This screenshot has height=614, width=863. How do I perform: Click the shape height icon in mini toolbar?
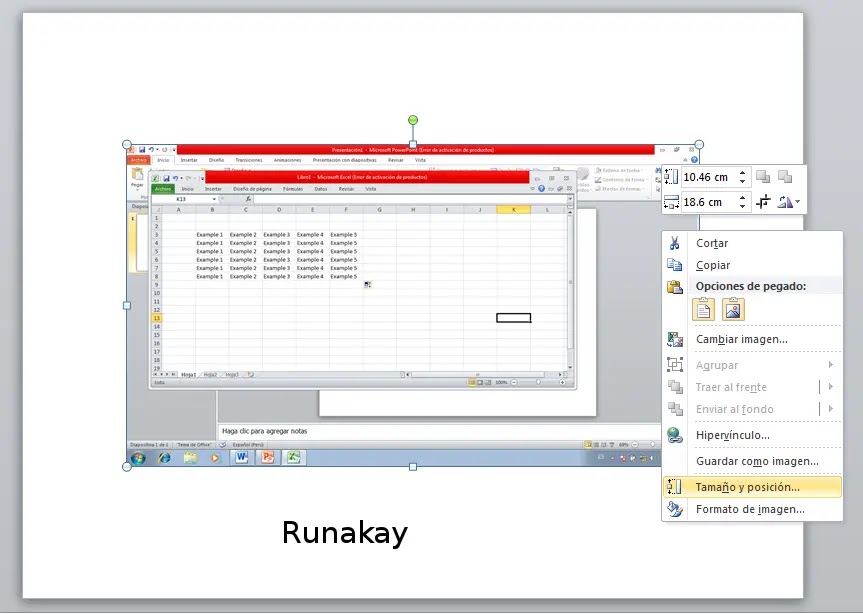tap(671, 177)
